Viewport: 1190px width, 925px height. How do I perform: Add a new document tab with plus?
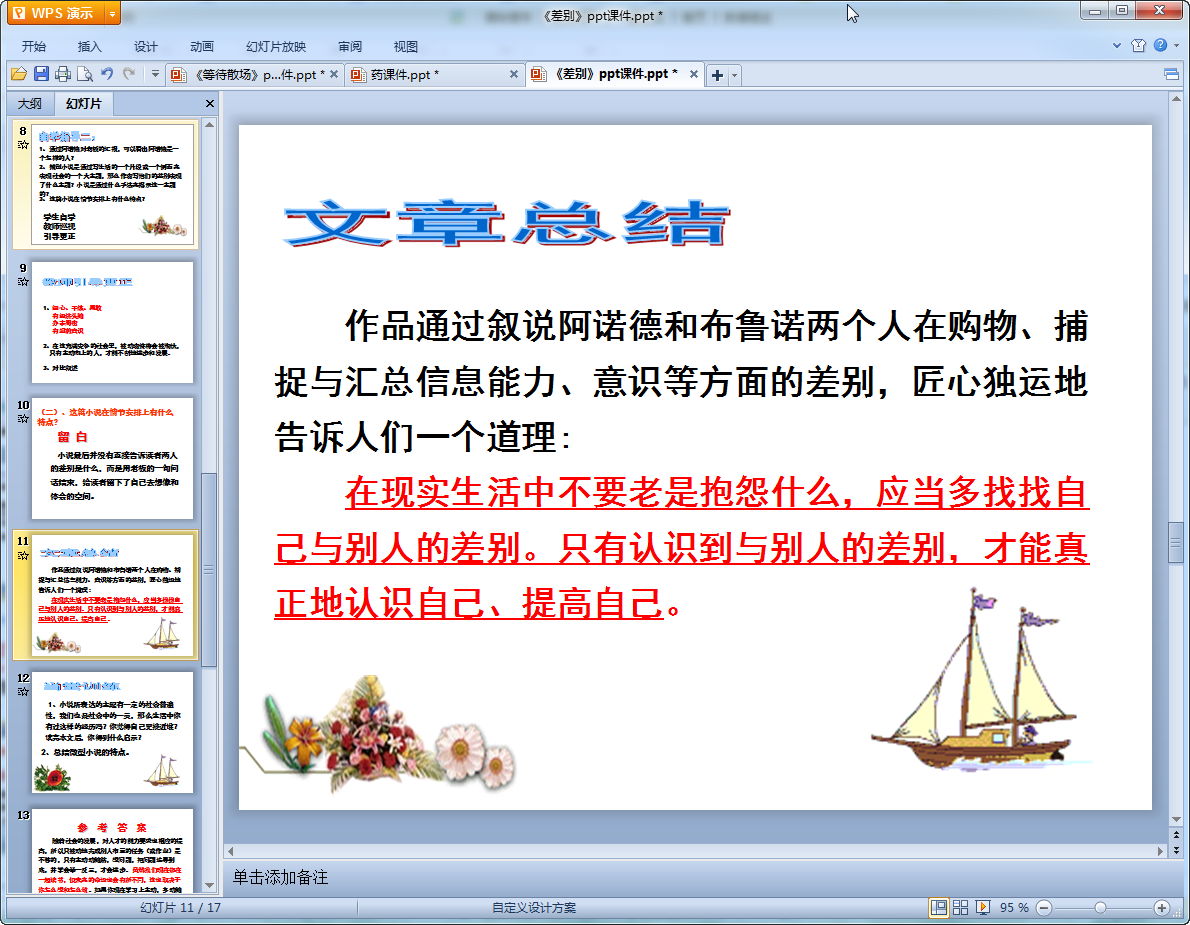(717, 75)
